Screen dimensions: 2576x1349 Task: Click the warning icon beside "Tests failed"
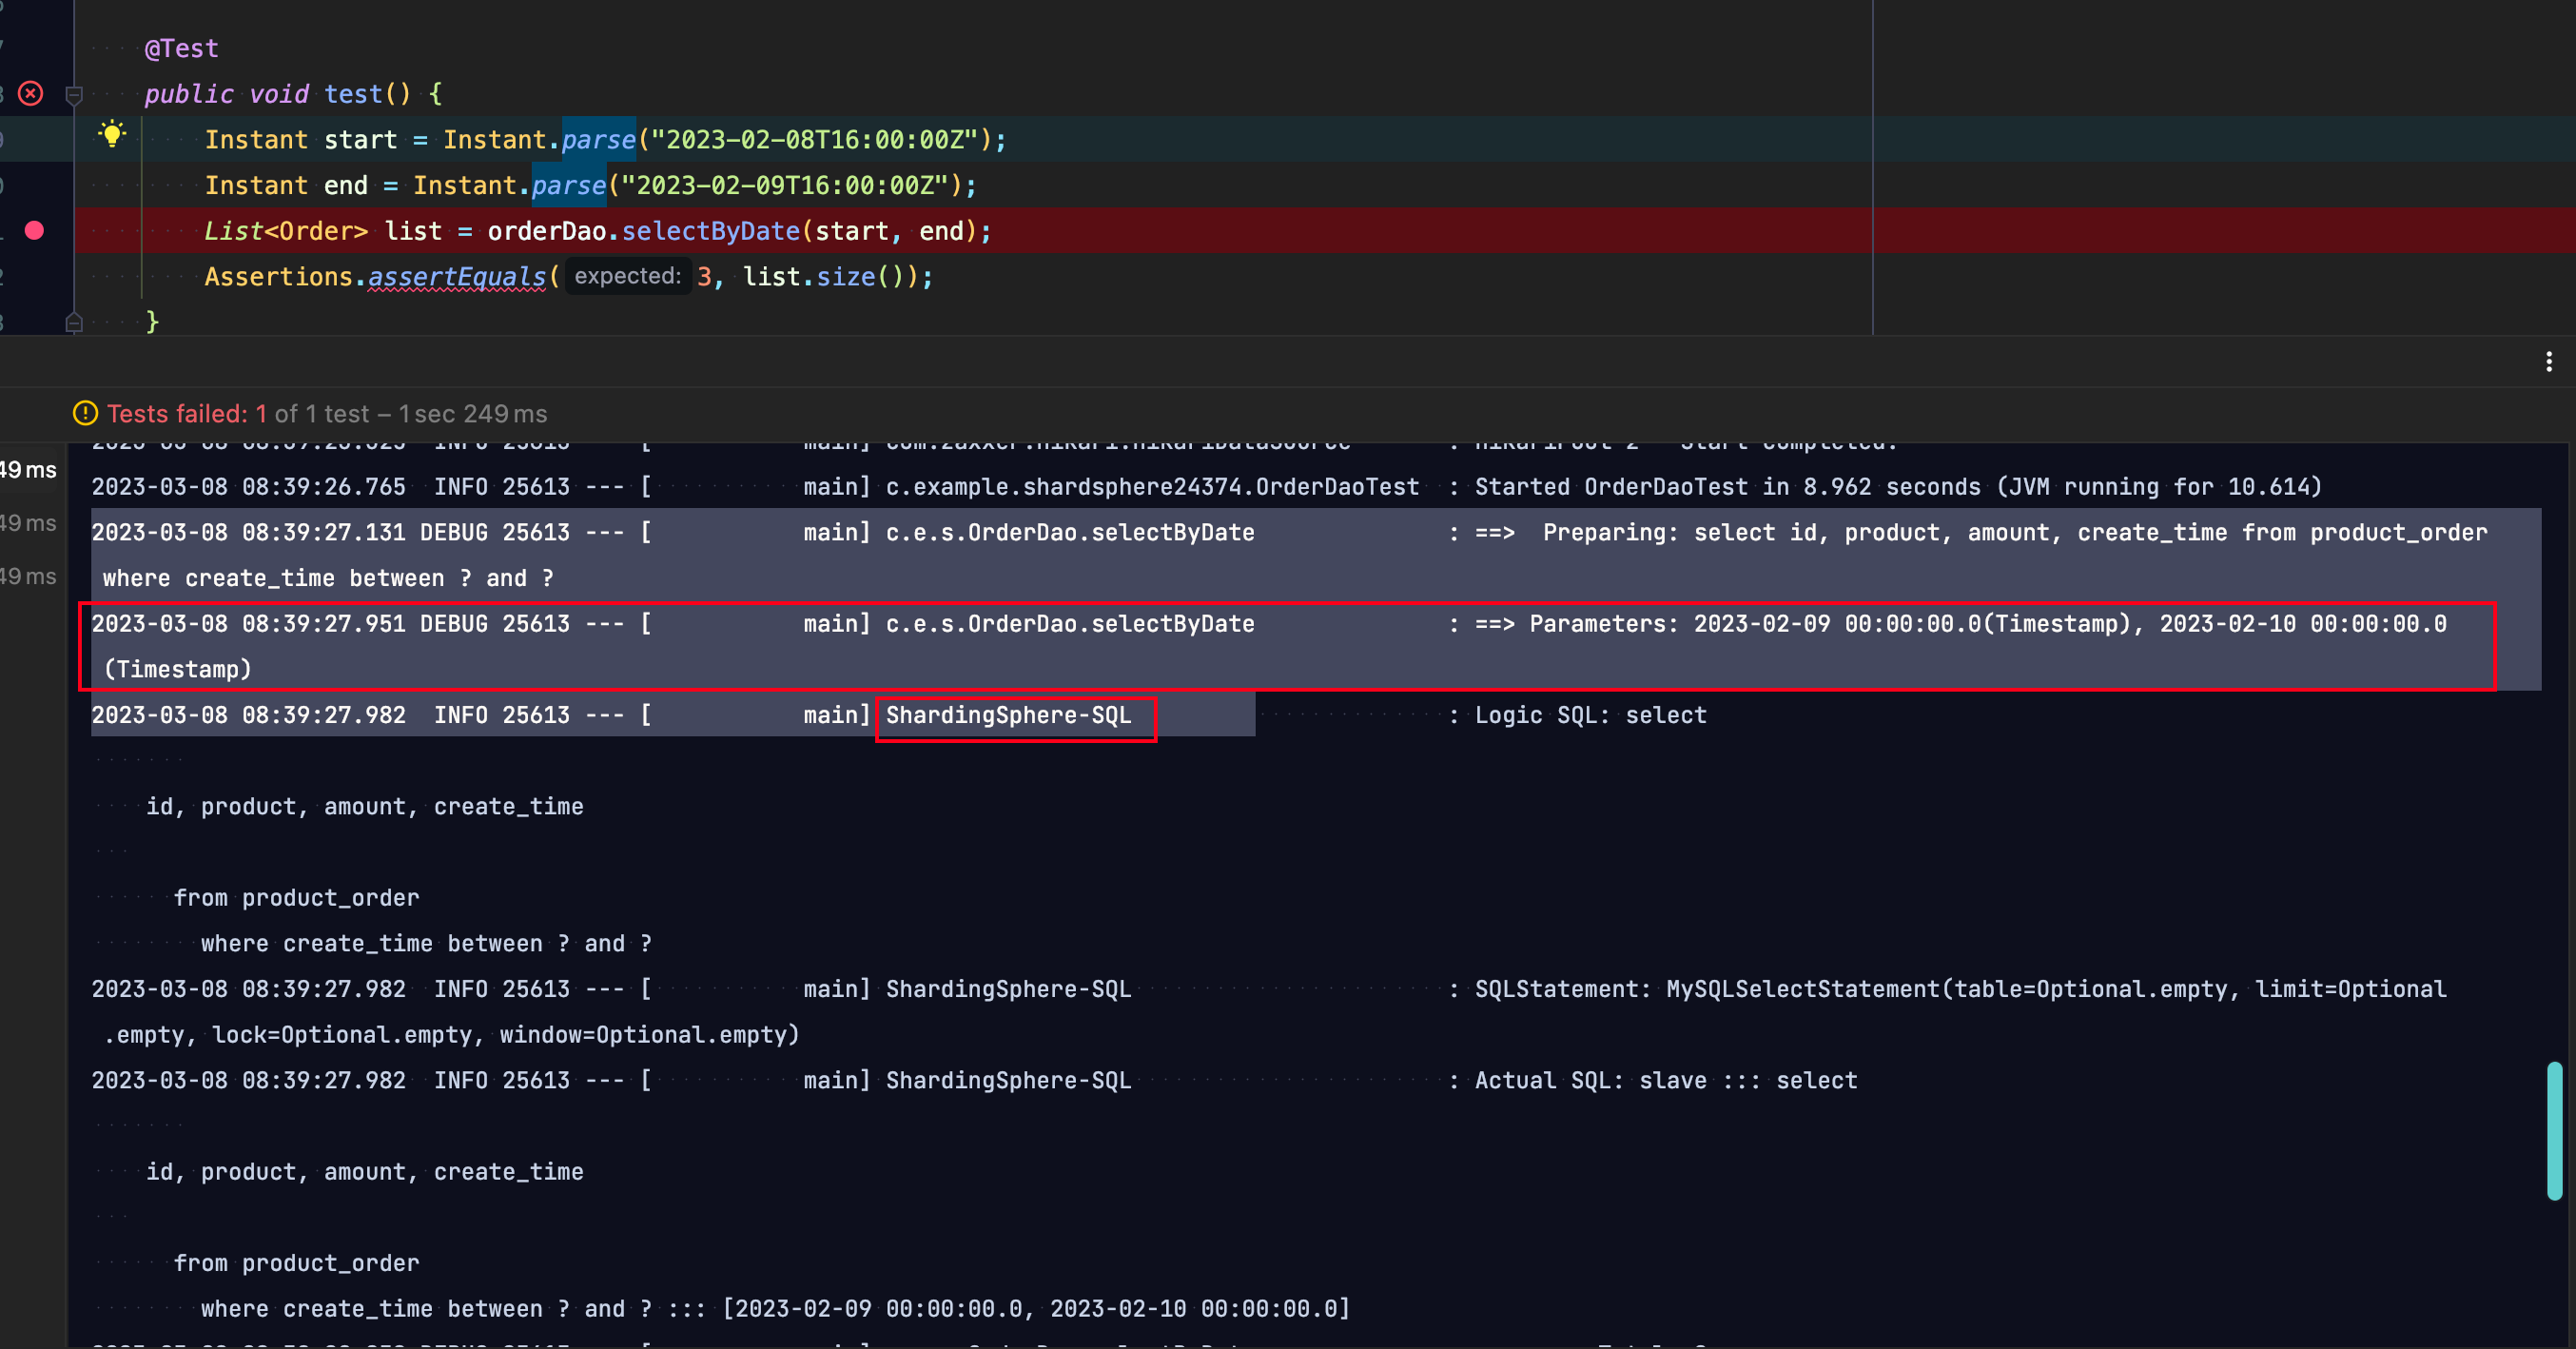[85, 413]
